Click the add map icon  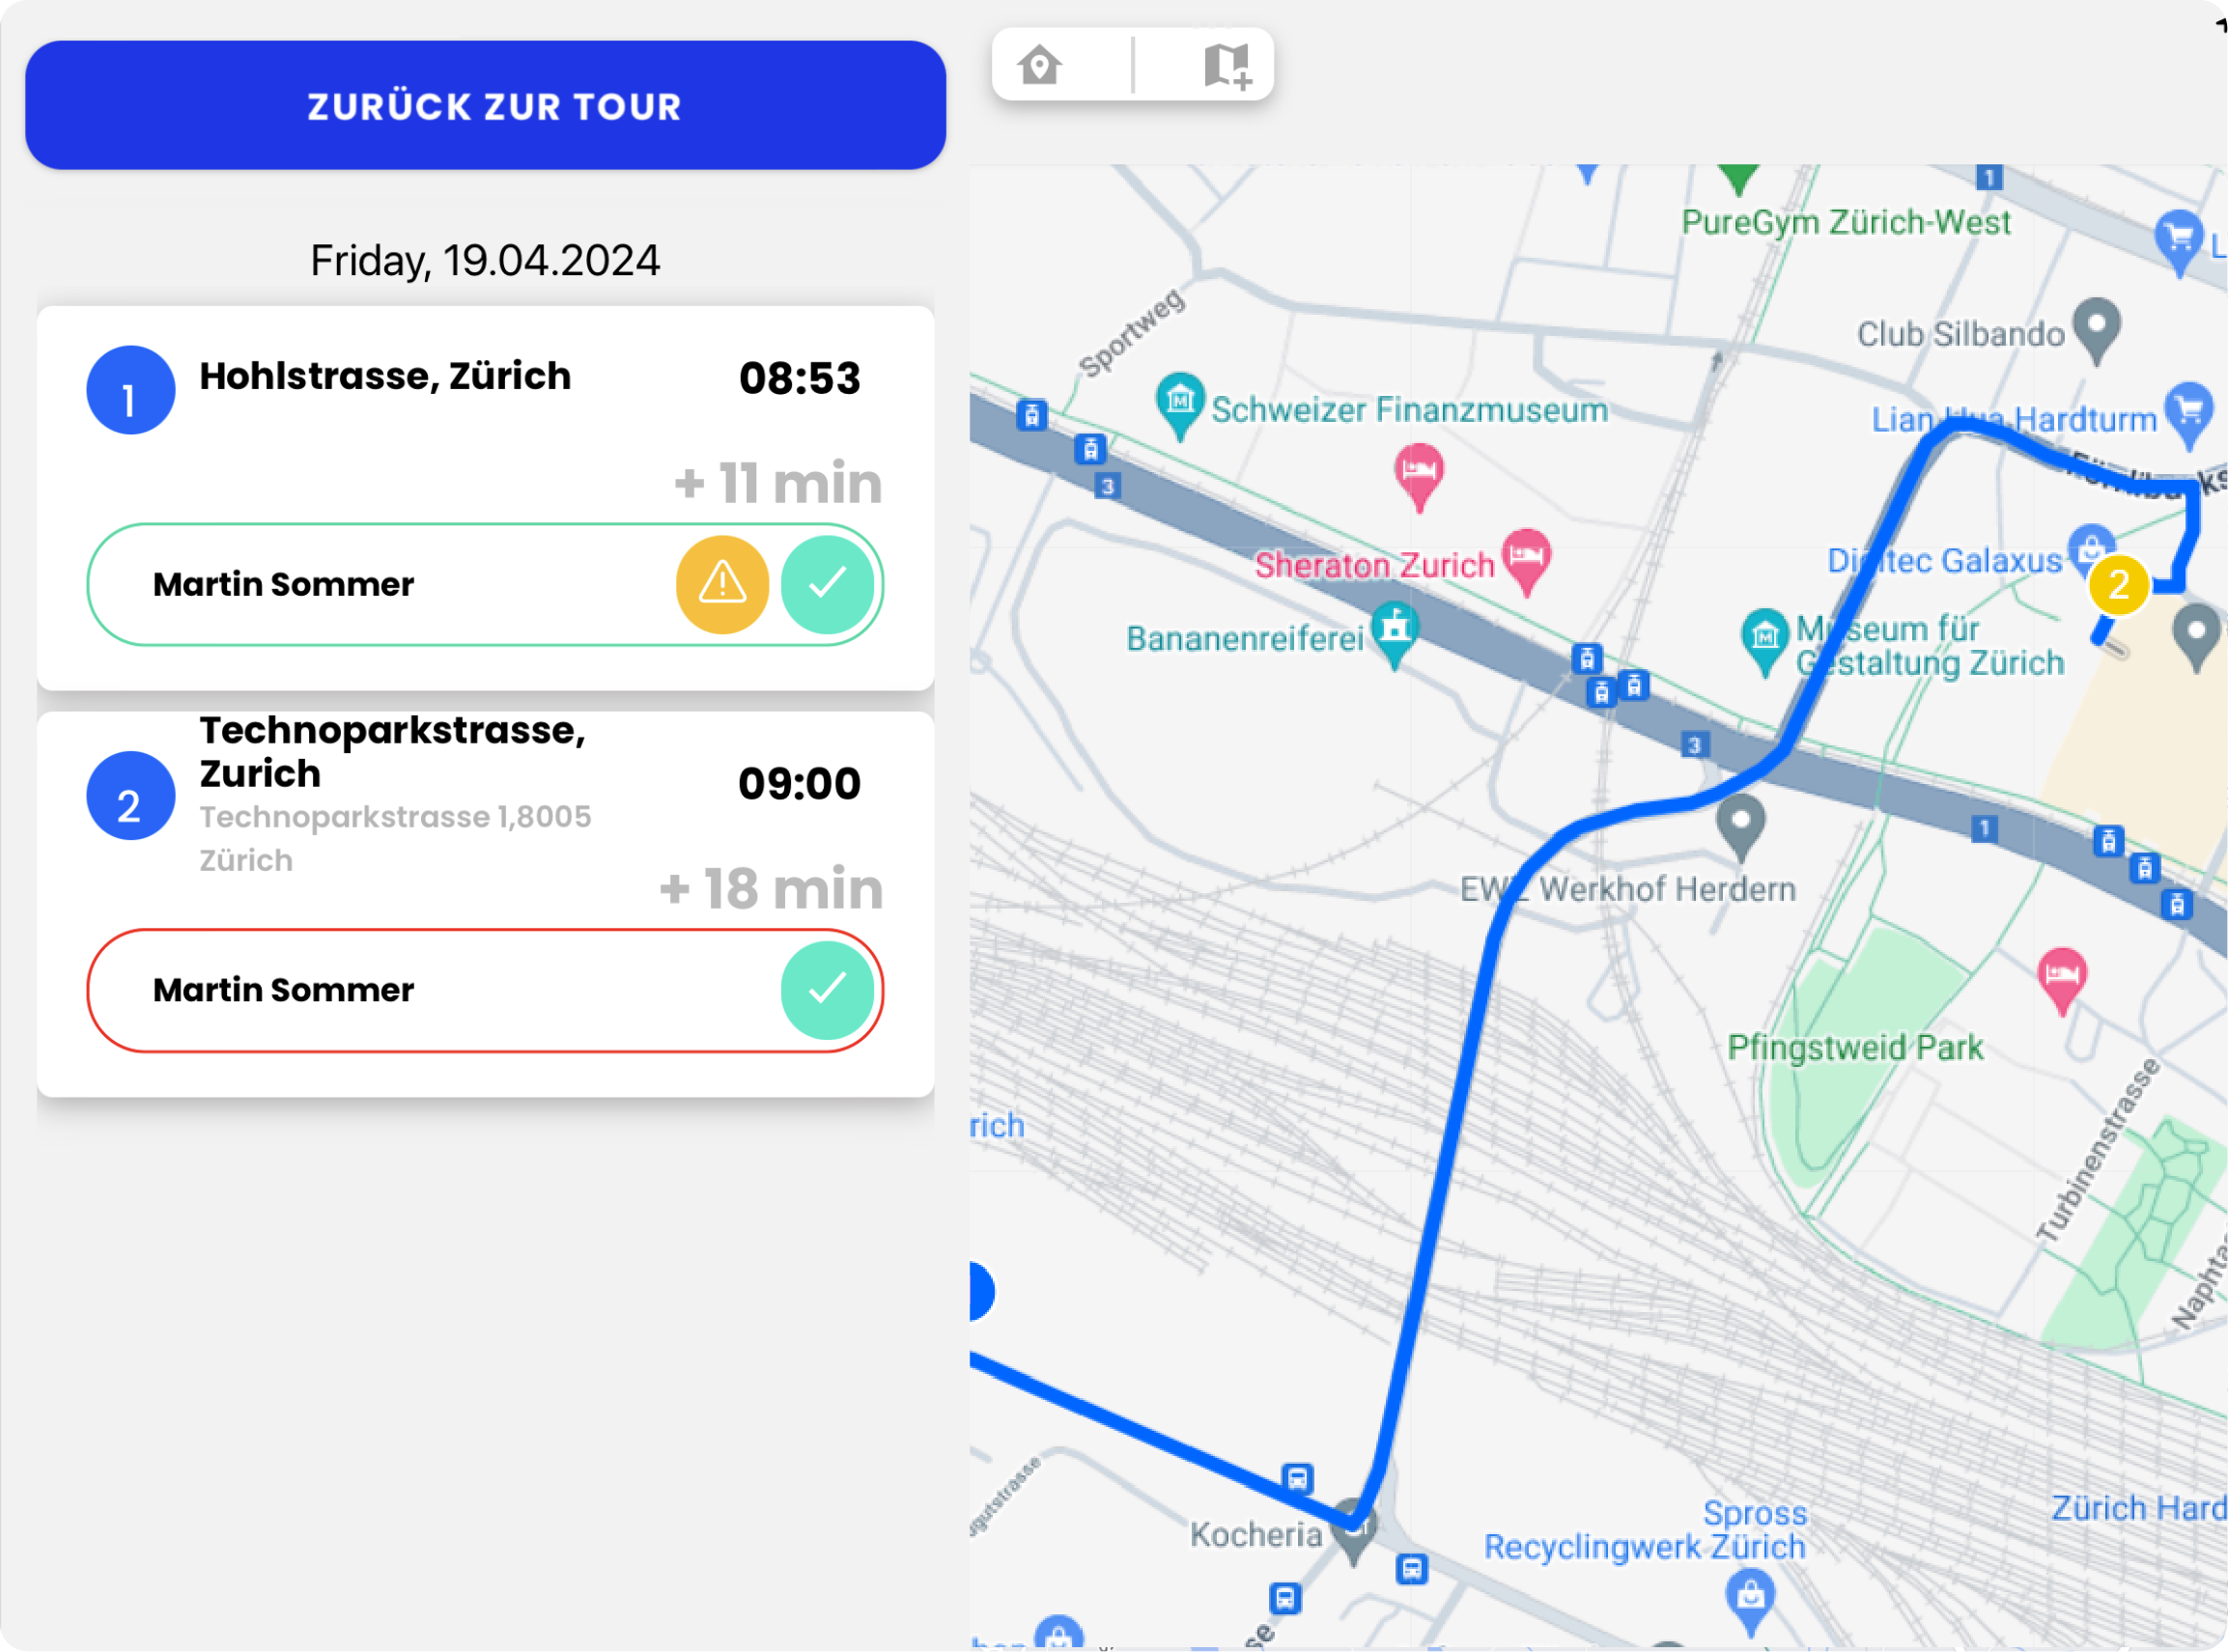[1227, 65]
